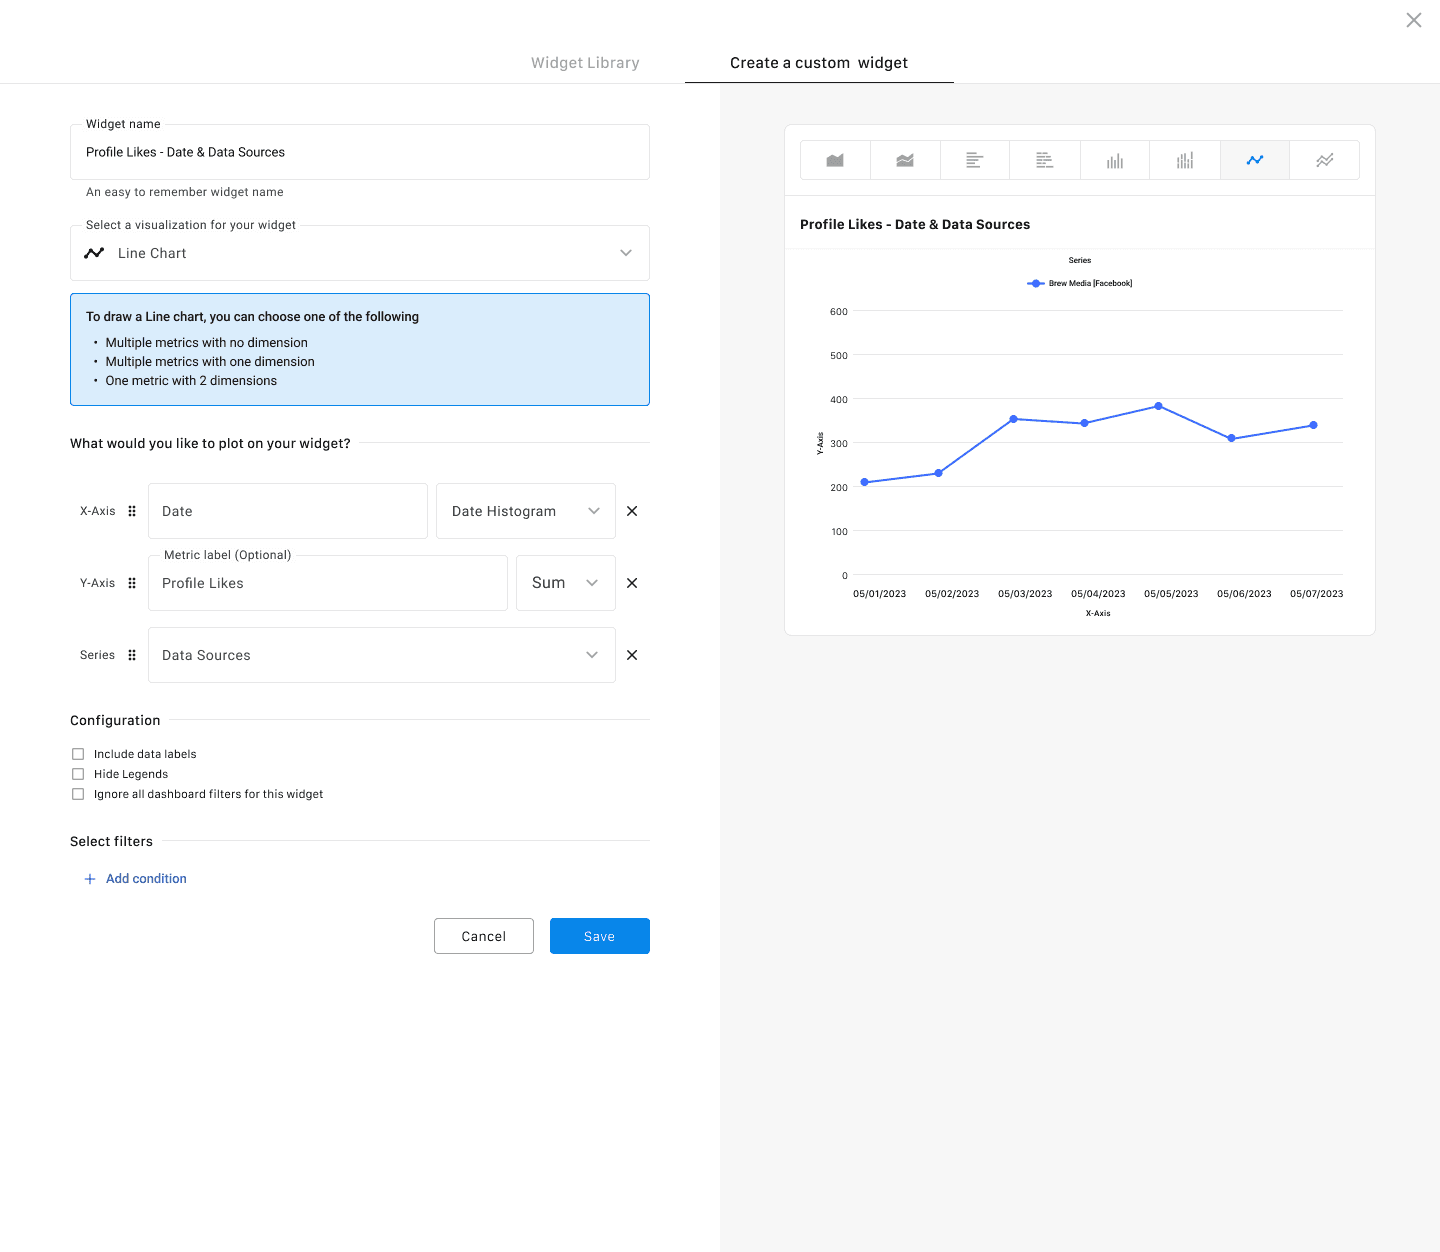Enable Include data labels checkbox
Screen dimensions: 1440x1252
click(x=78, y=754)
